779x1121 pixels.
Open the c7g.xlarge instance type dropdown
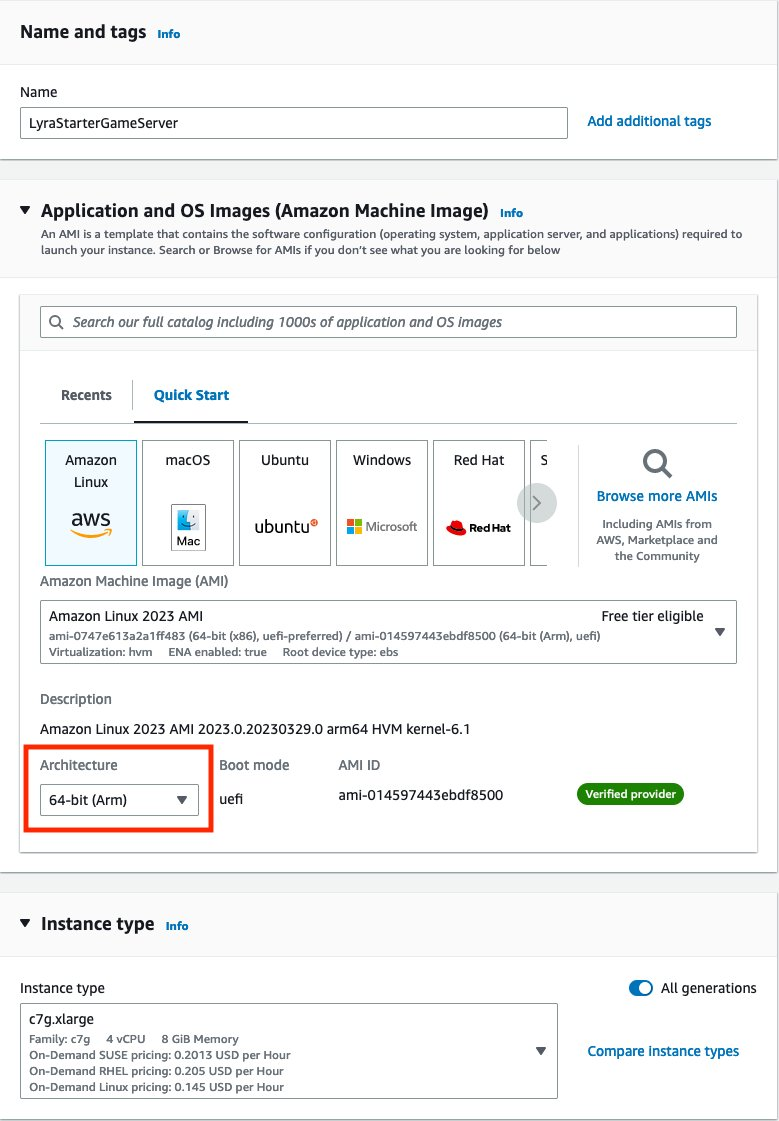[289, 1051]
